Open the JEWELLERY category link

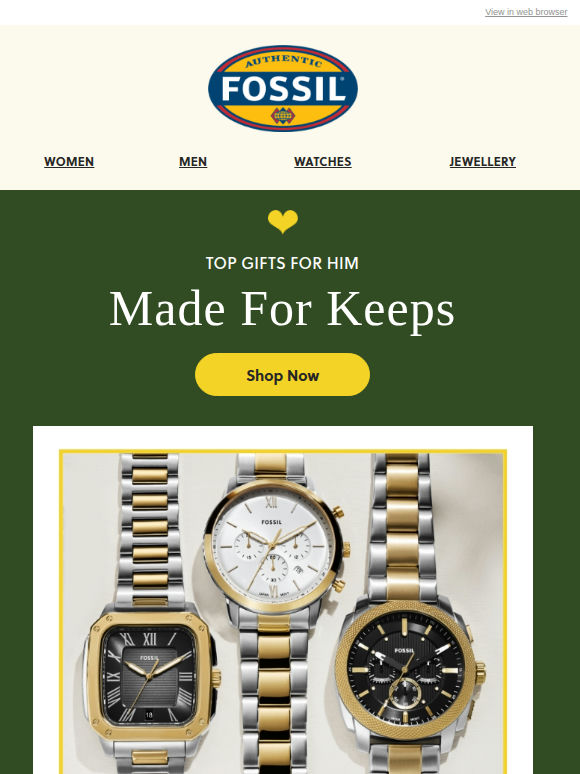point(482,161)
